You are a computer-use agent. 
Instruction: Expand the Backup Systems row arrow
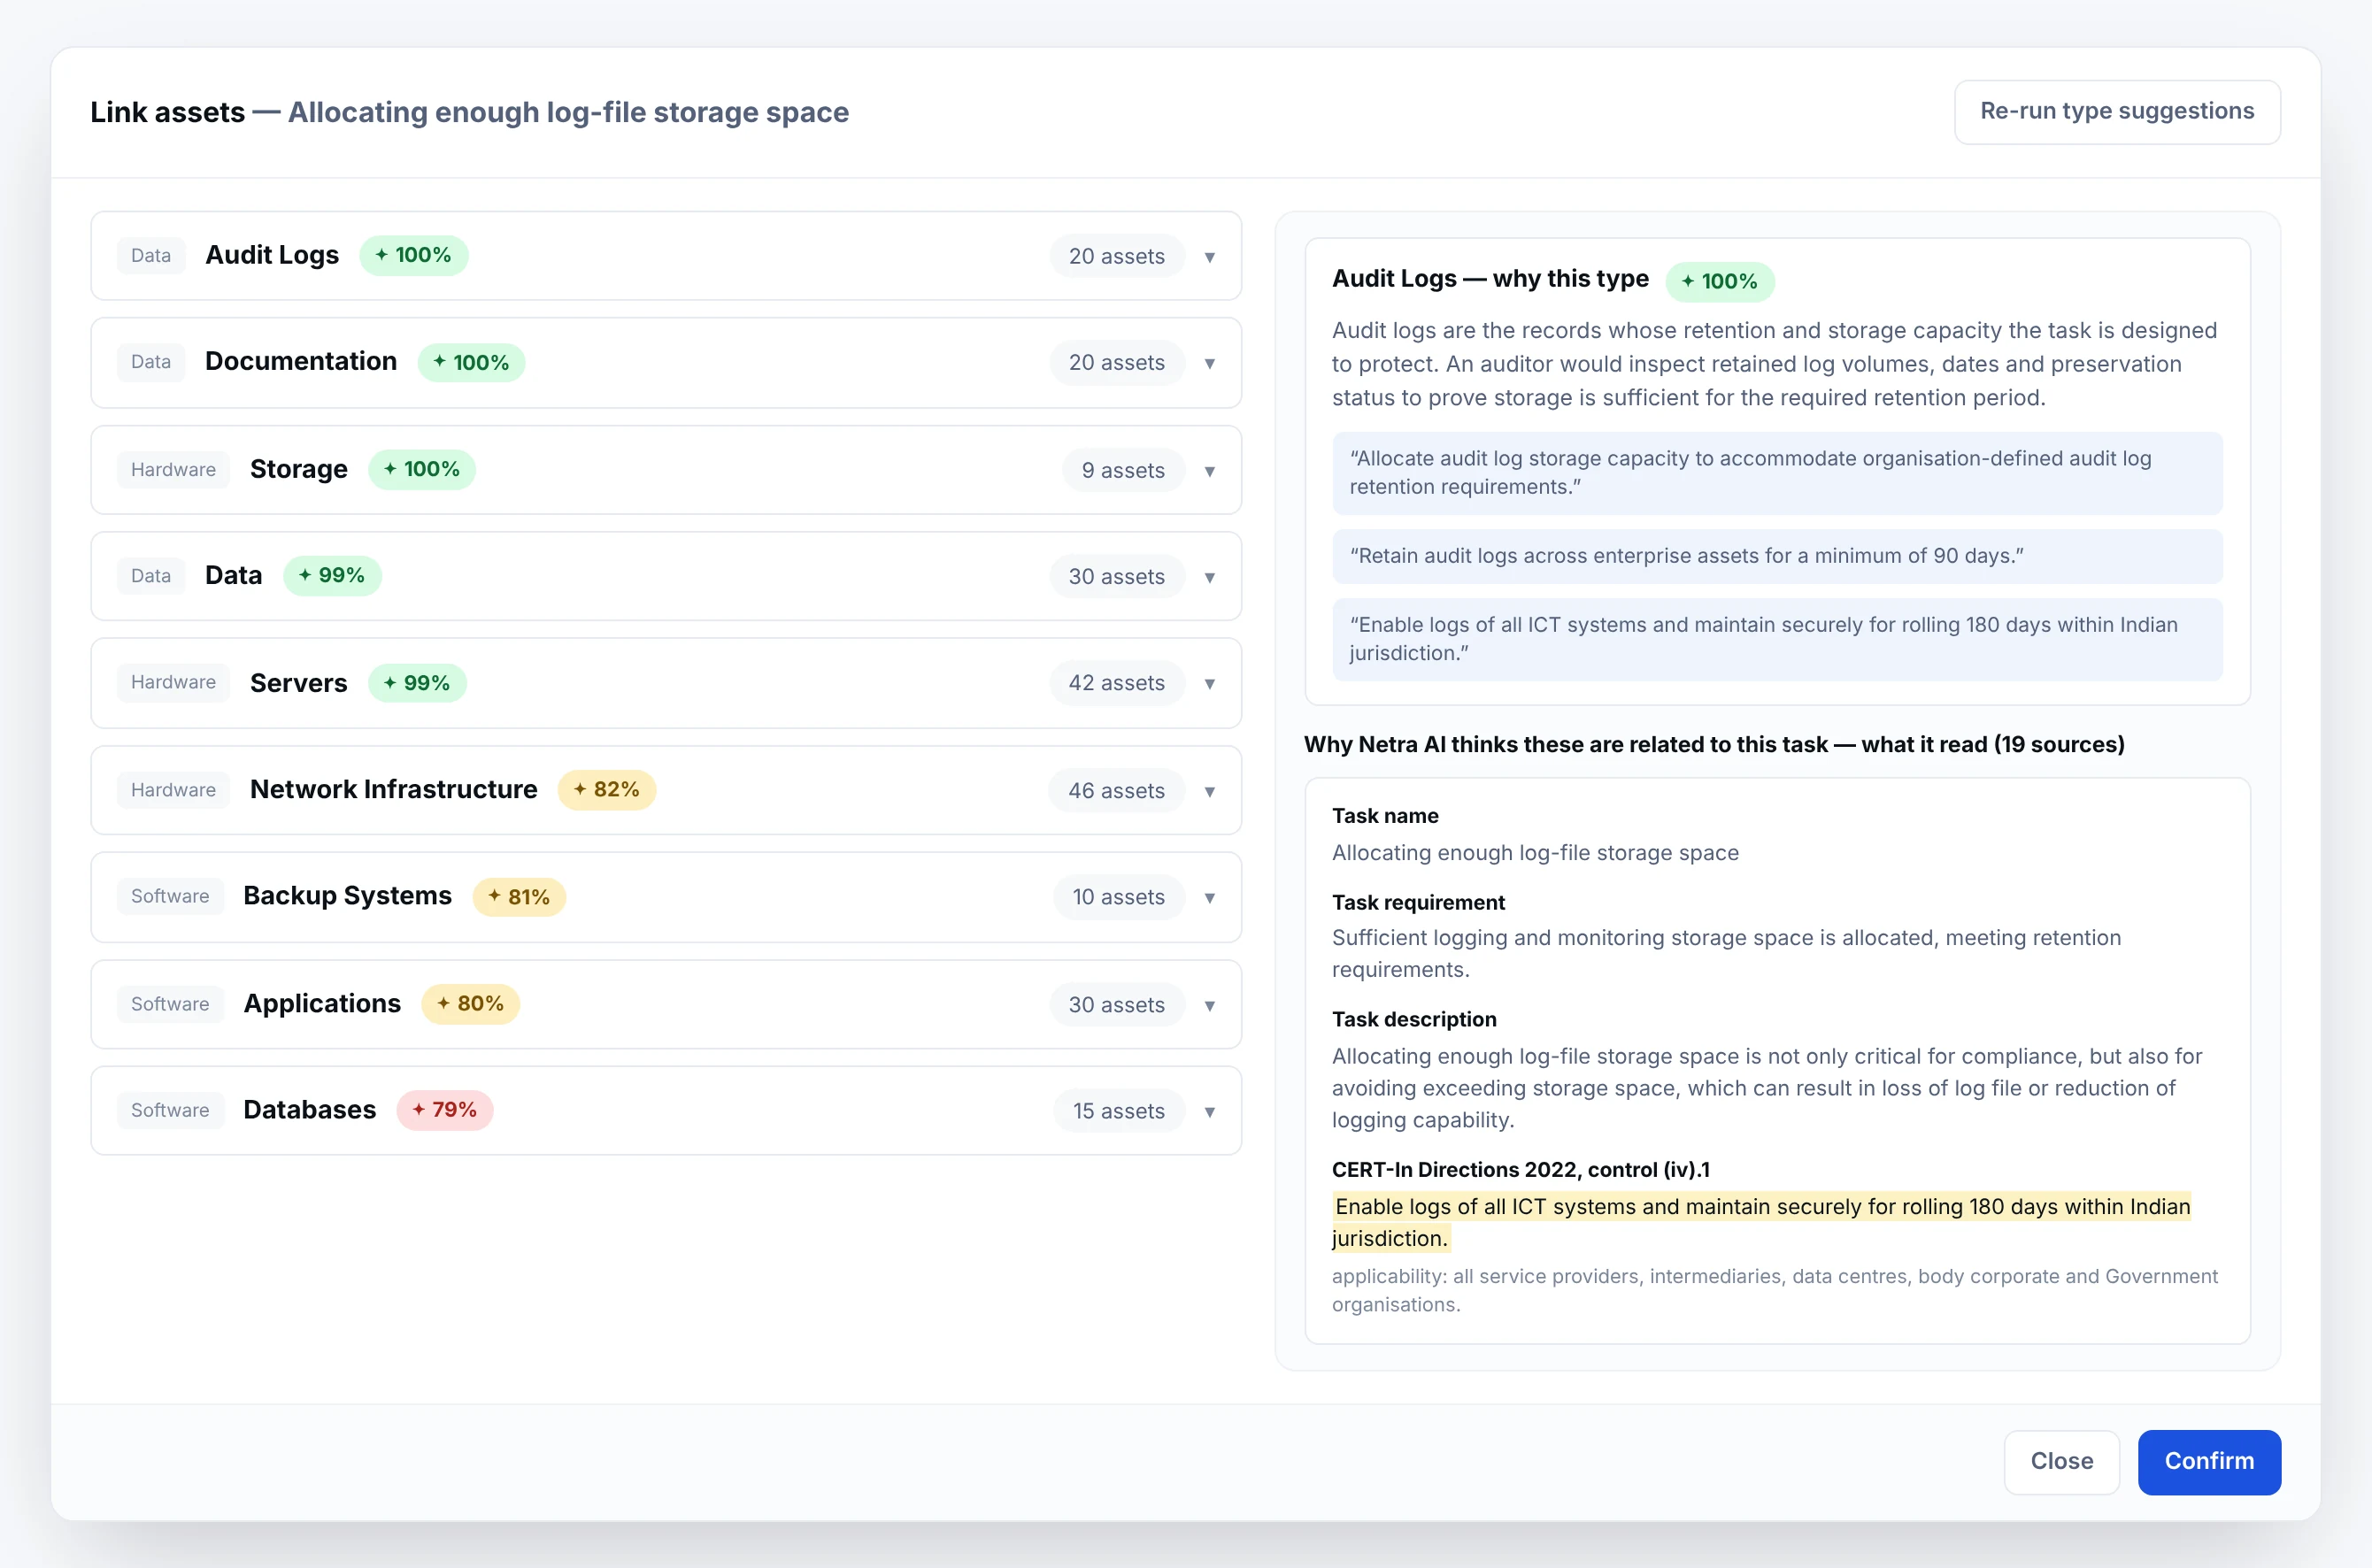(x=1209, y=898)
